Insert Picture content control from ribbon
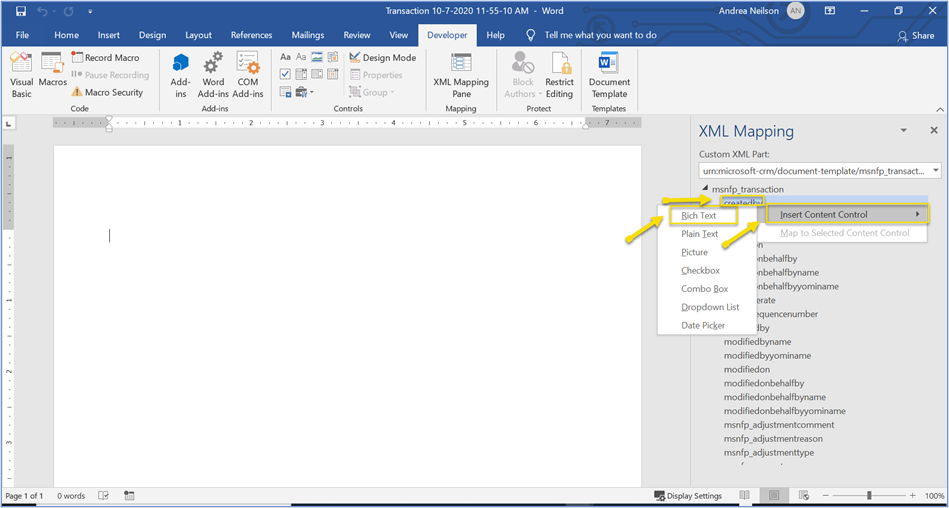This screenshot has width=949, height=508. pyautogui.click(x=317, y=58)
